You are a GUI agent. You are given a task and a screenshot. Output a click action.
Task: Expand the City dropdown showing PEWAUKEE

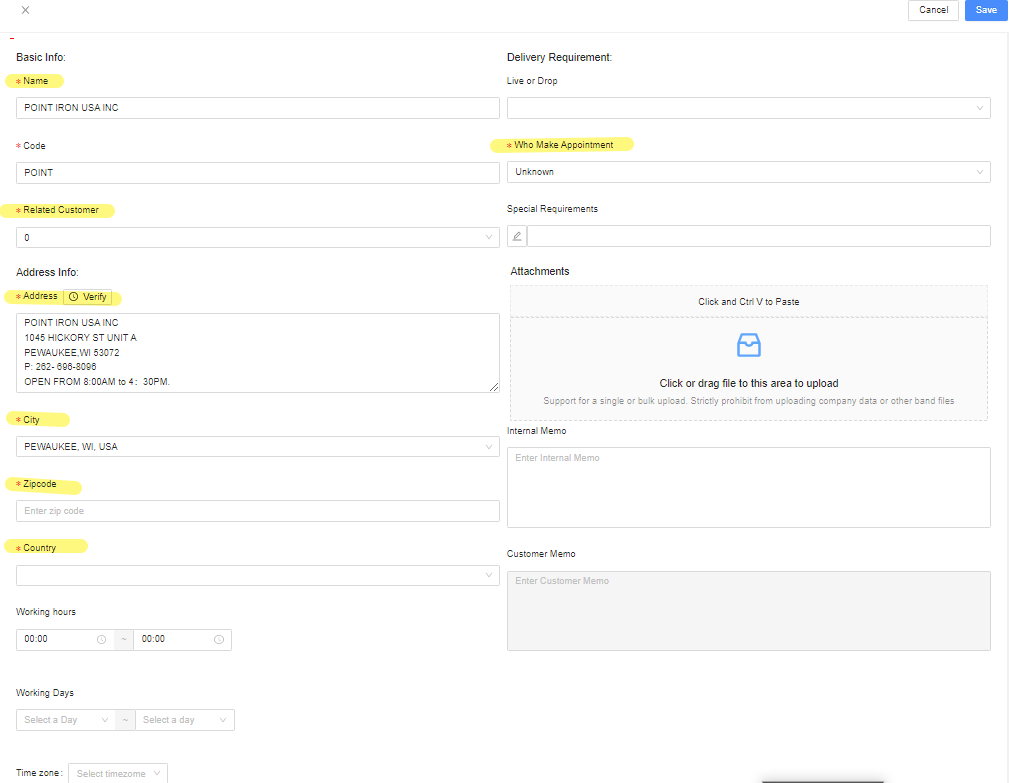click(x=257, y=446)
